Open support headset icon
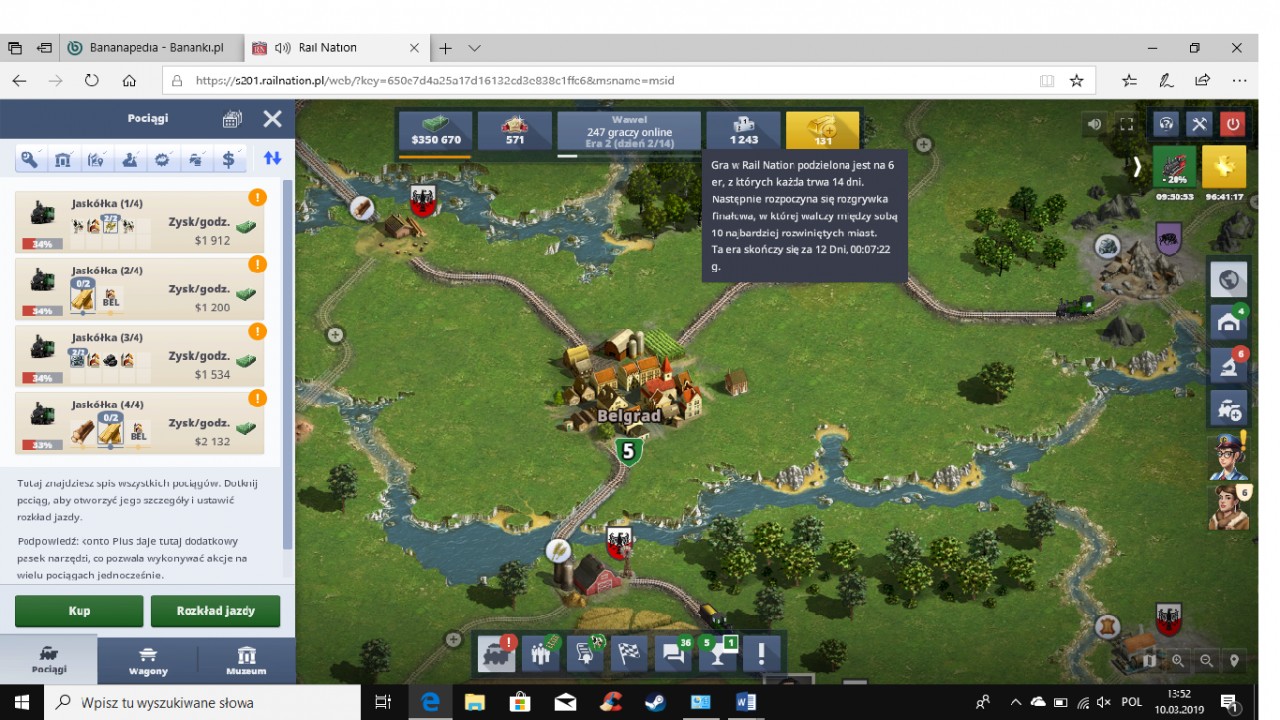Viewport: 1280px width, 720px height. [x=1166, y=124]
